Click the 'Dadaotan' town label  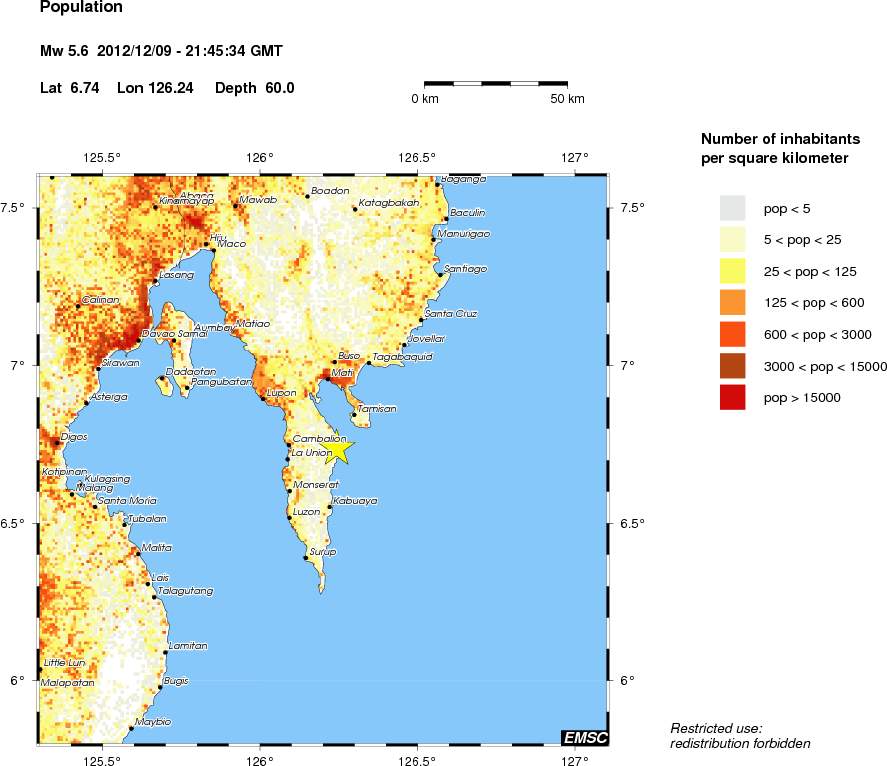point(191,372)
